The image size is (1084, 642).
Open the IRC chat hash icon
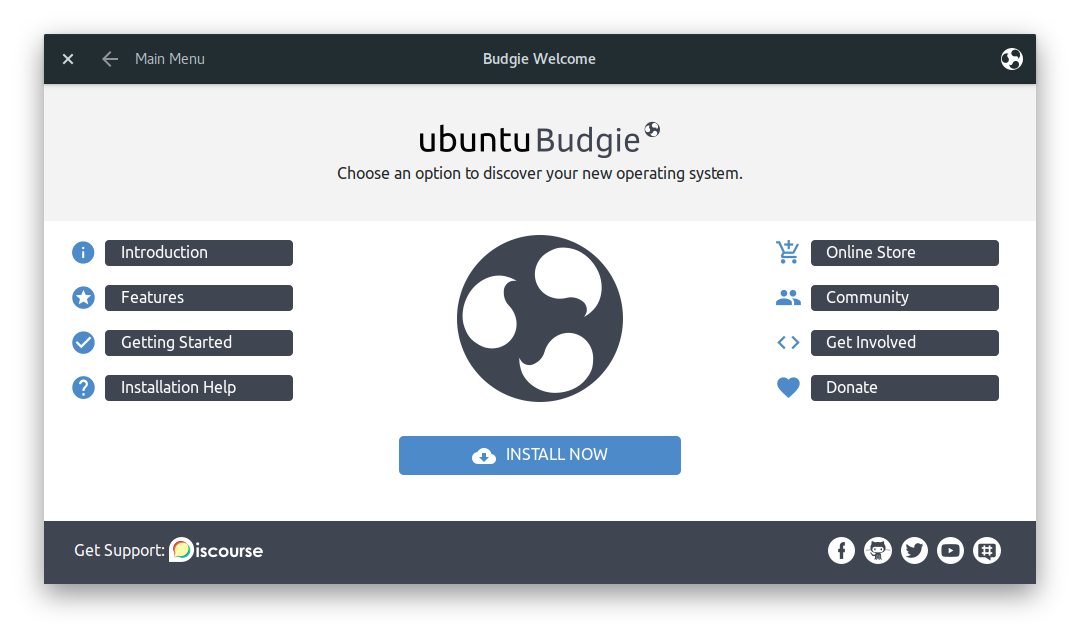[987, 551]
